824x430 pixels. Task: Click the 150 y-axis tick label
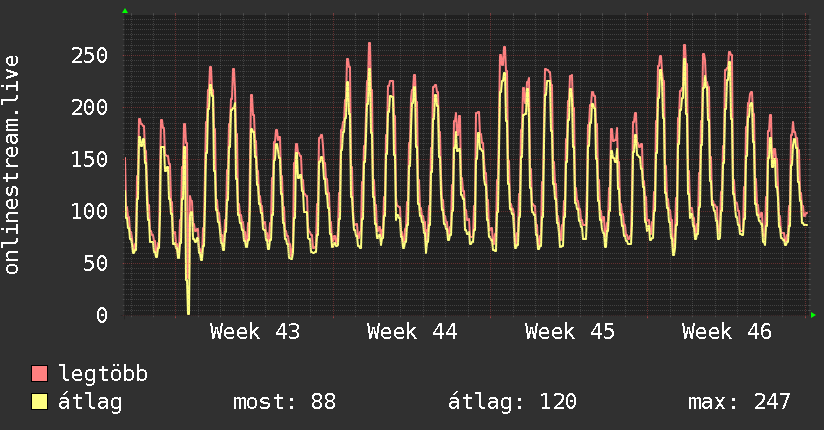pyautogui.click(x=89, y=159)
